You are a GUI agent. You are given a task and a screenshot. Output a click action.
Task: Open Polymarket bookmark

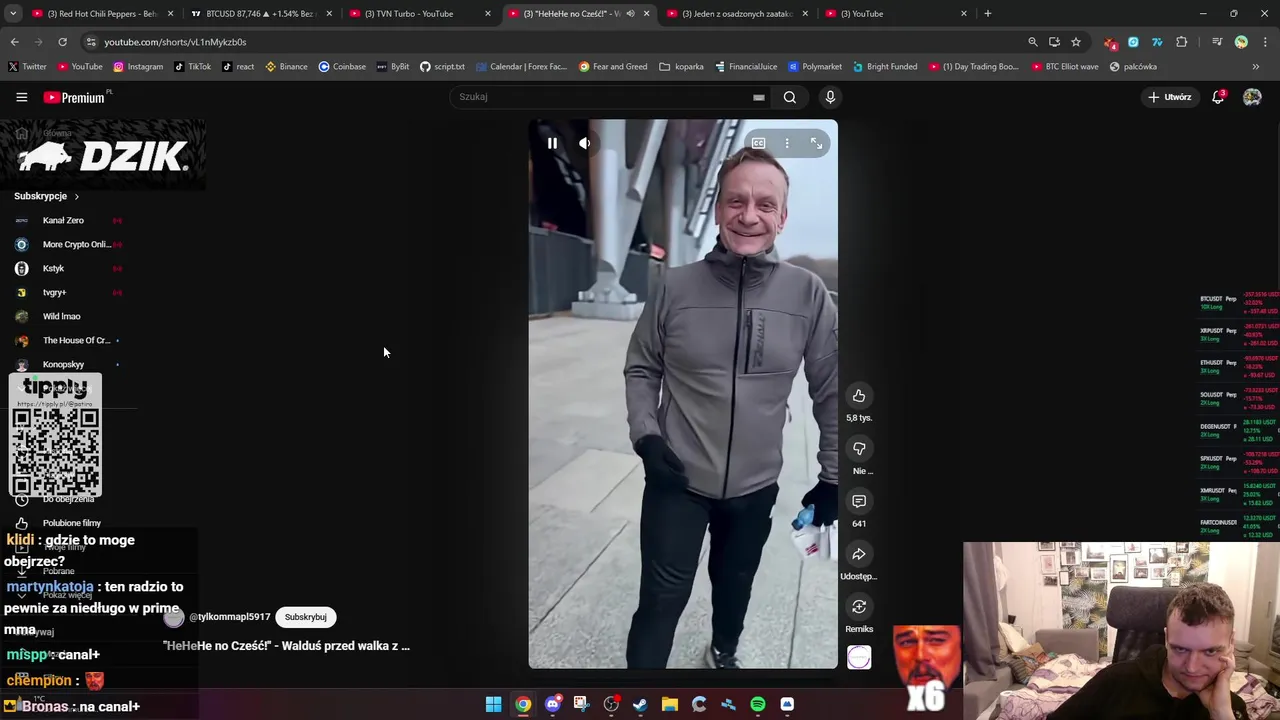pyautogui.click(x=815, y=67)
